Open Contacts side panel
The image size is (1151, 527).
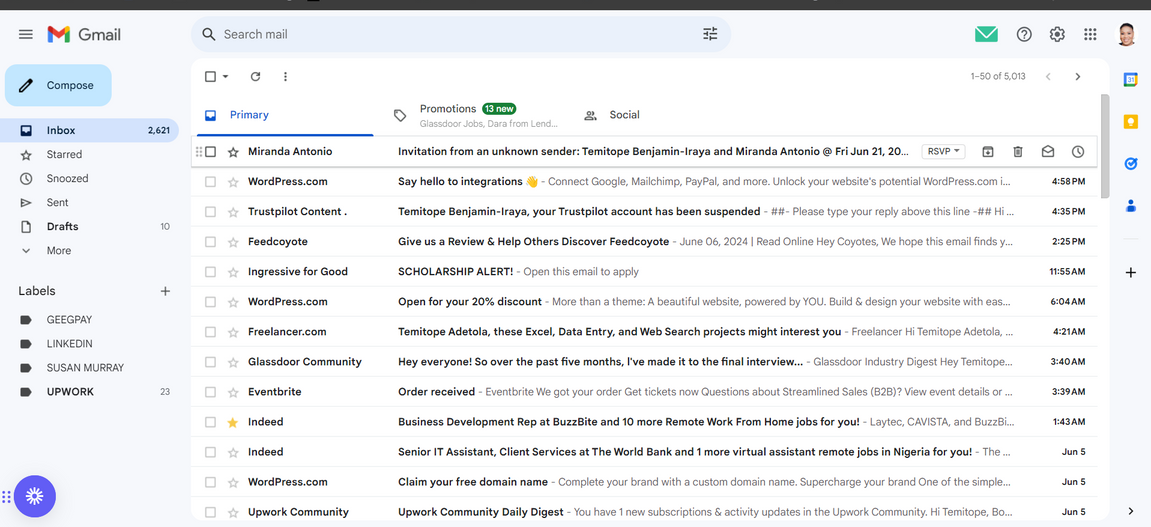coord(1130,206)
